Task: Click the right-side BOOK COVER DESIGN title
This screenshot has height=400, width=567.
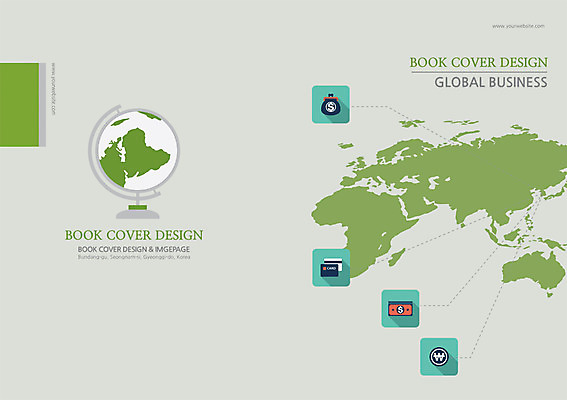Action: [478, 62]
